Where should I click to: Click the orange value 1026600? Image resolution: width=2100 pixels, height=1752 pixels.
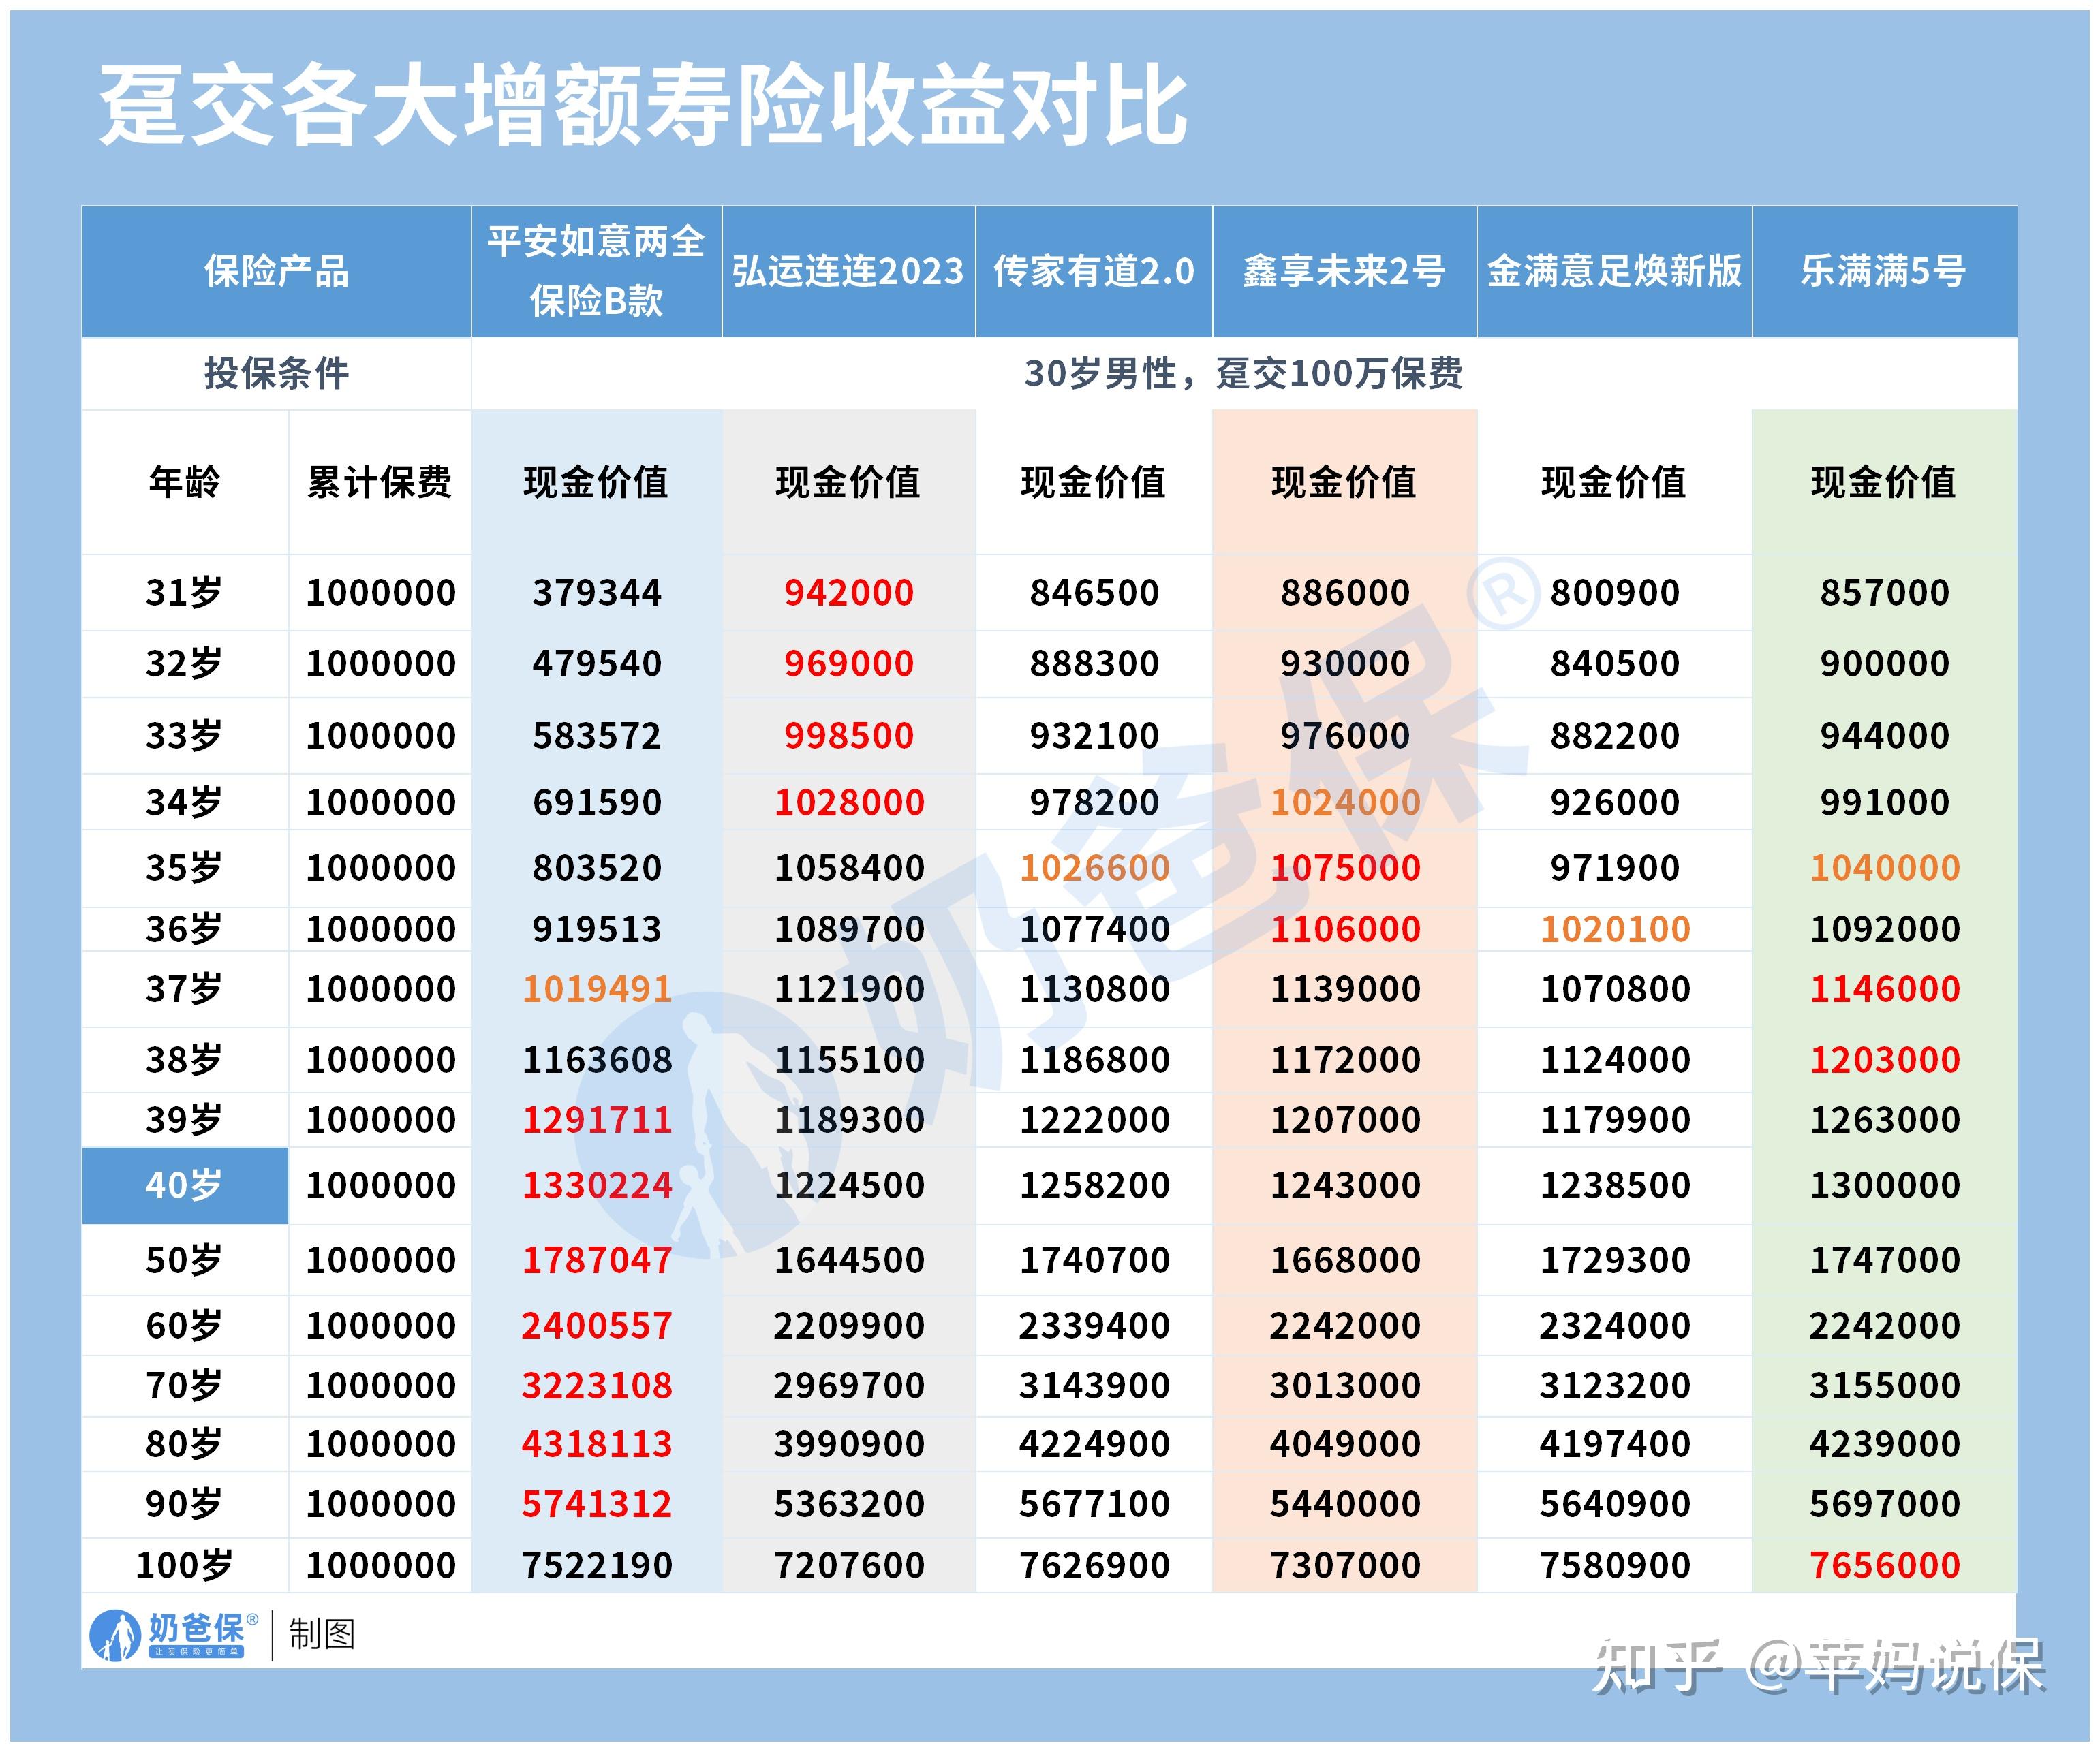[1094, 868]
